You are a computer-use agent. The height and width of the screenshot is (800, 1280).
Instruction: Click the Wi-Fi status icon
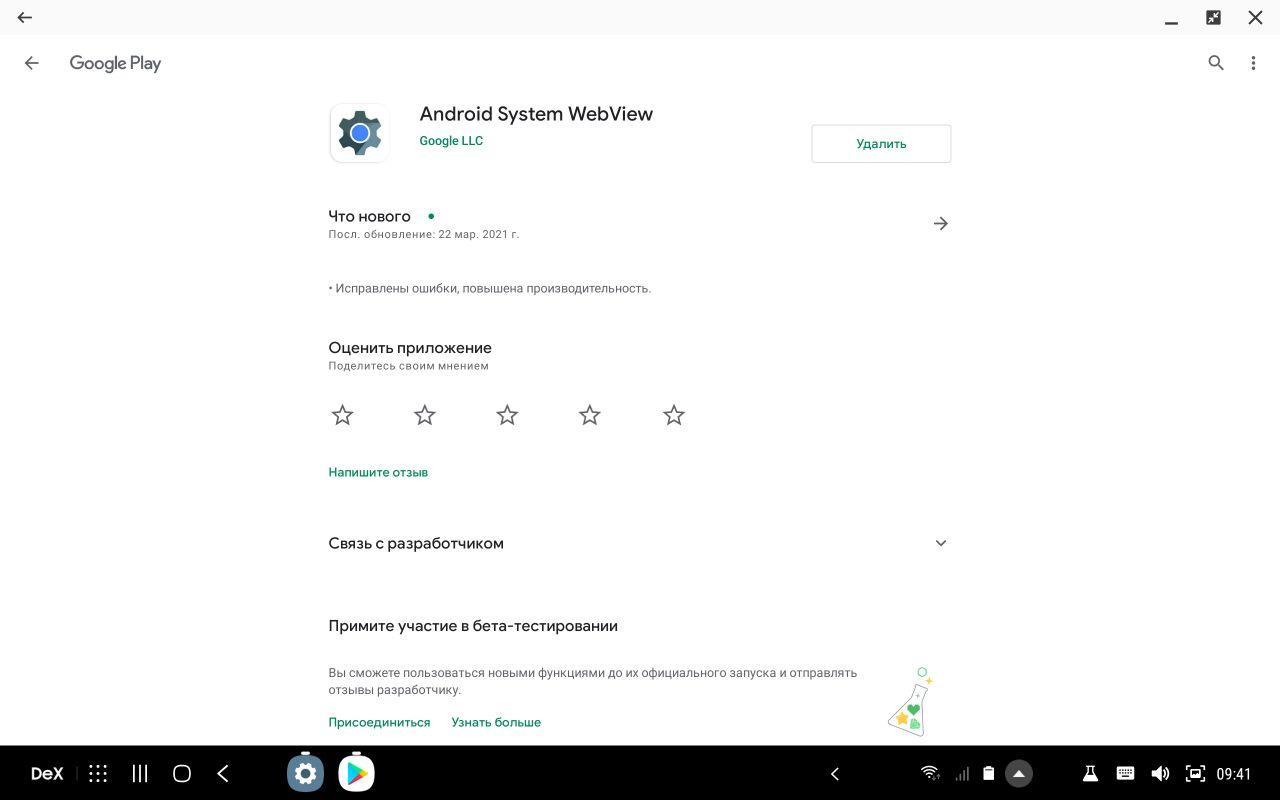[930, 773]
